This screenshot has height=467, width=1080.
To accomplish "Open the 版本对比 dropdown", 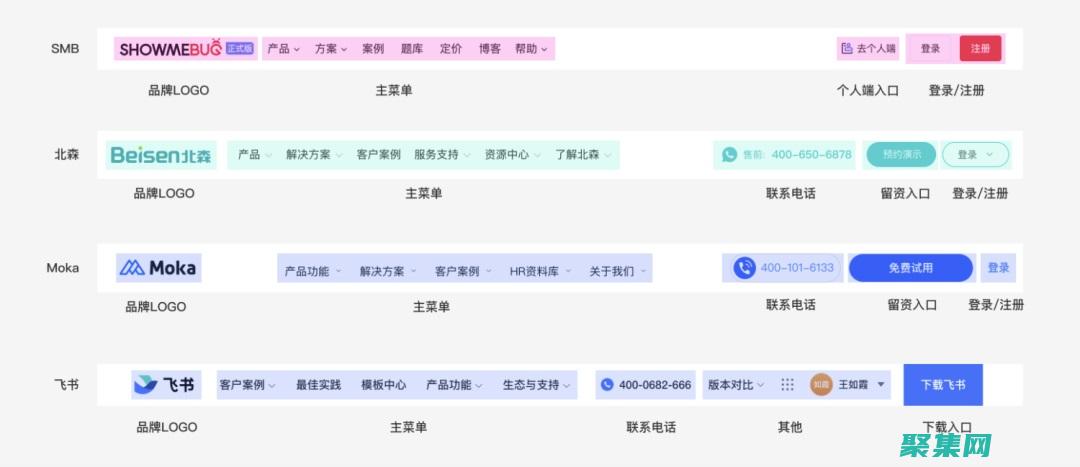I will (x=736, y=384).
